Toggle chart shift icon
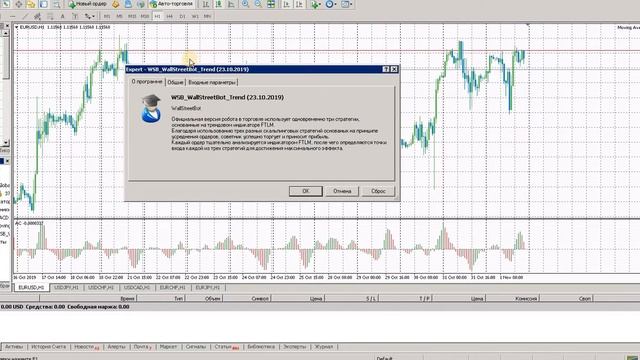This screenshot has width=640, height=360. coord(299,4)
